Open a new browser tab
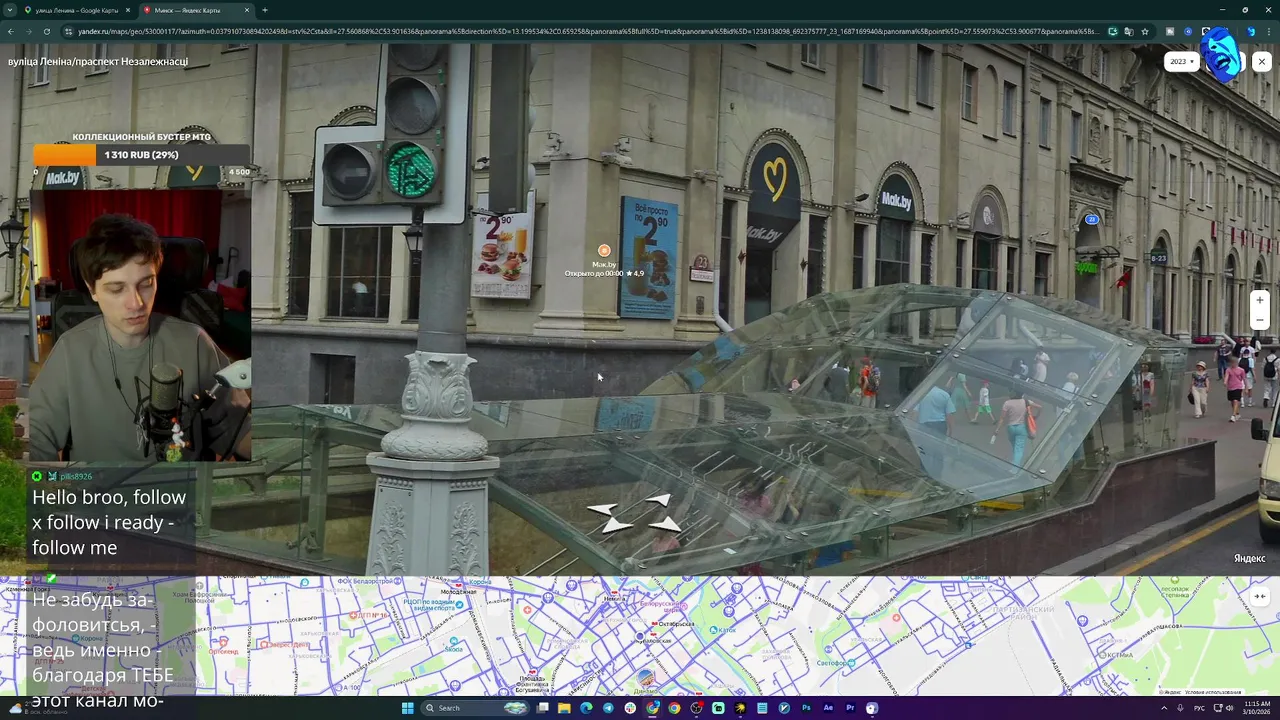This screenshot has width=1280, height=720. tap(265, 10)
